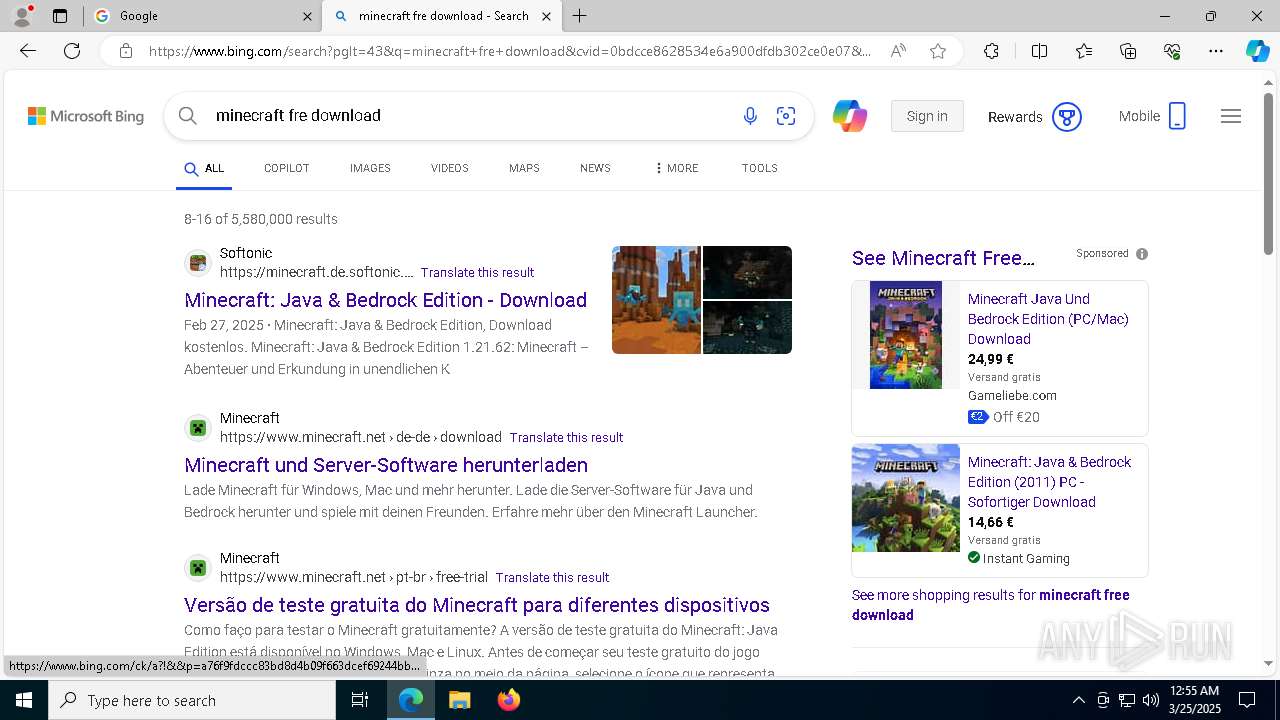This screenshot has width=1280, height=720.
Task: Open Minecraft und Server-Software herunterladen result
Action: click(x=386, y=465)
